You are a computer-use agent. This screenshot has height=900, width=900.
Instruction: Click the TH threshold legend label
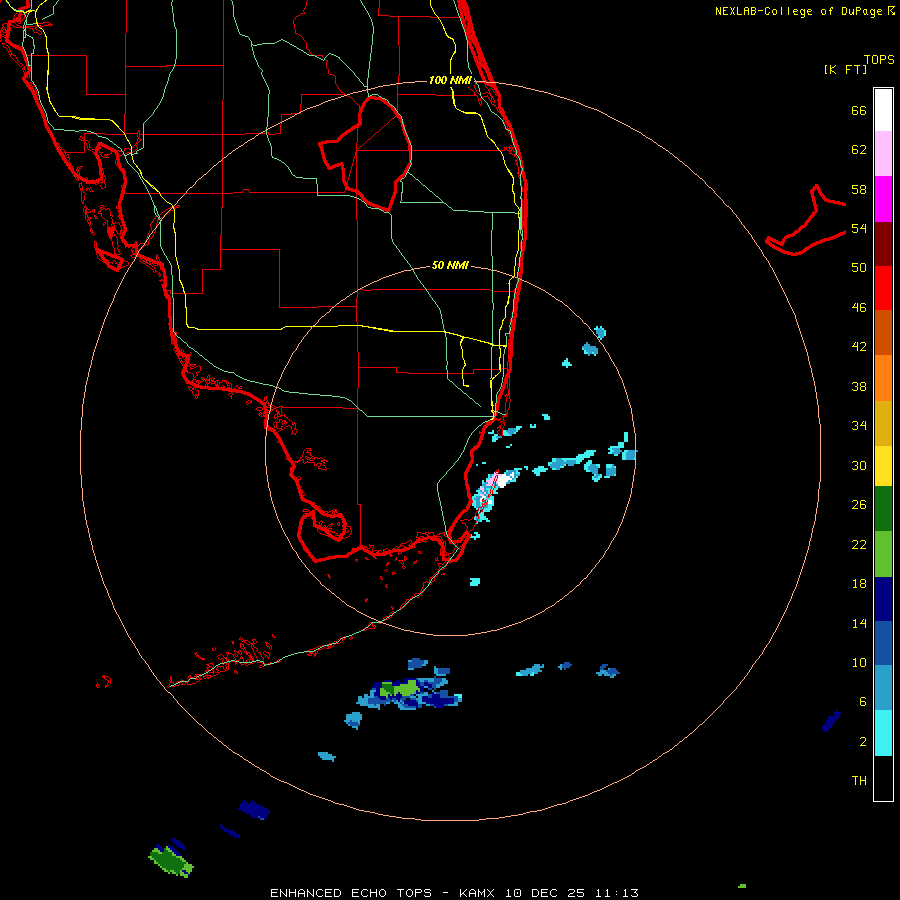859,780
